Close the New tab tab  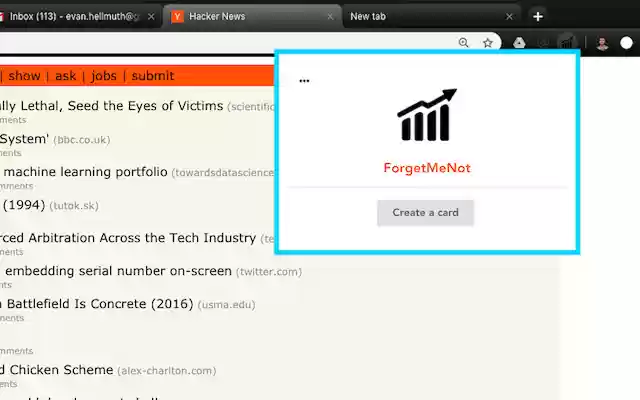pos(509,16)
